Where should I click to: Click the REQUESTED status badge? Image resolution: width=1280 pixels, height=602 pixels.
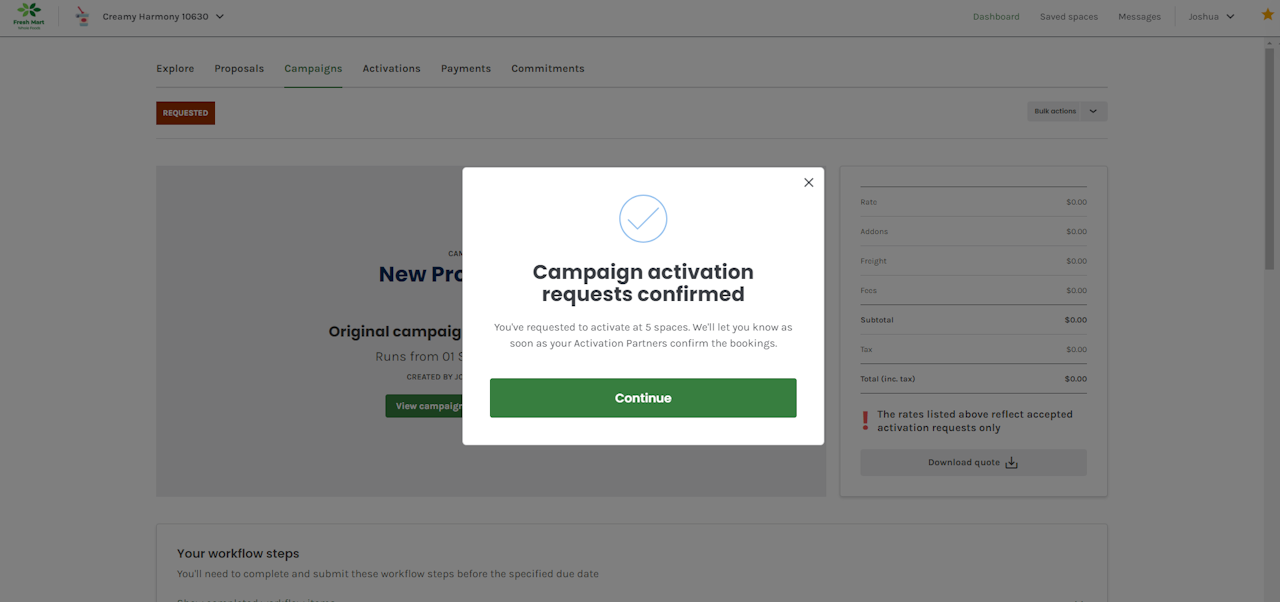point(185,113)
